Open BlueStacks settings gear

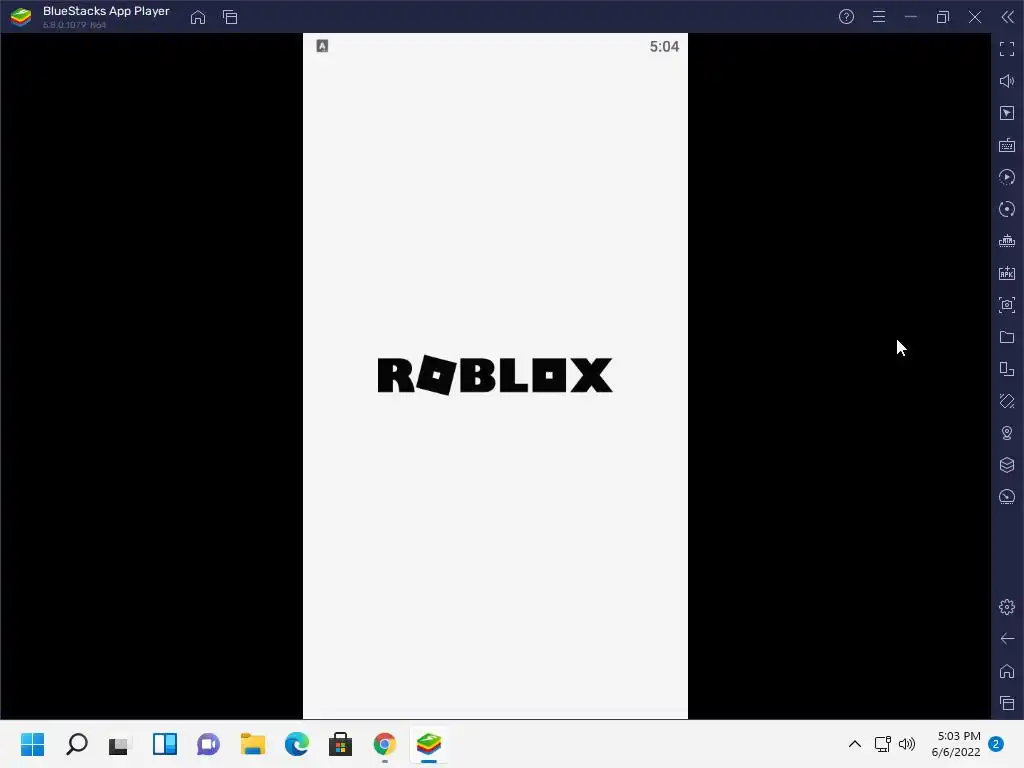[1007, 607]
